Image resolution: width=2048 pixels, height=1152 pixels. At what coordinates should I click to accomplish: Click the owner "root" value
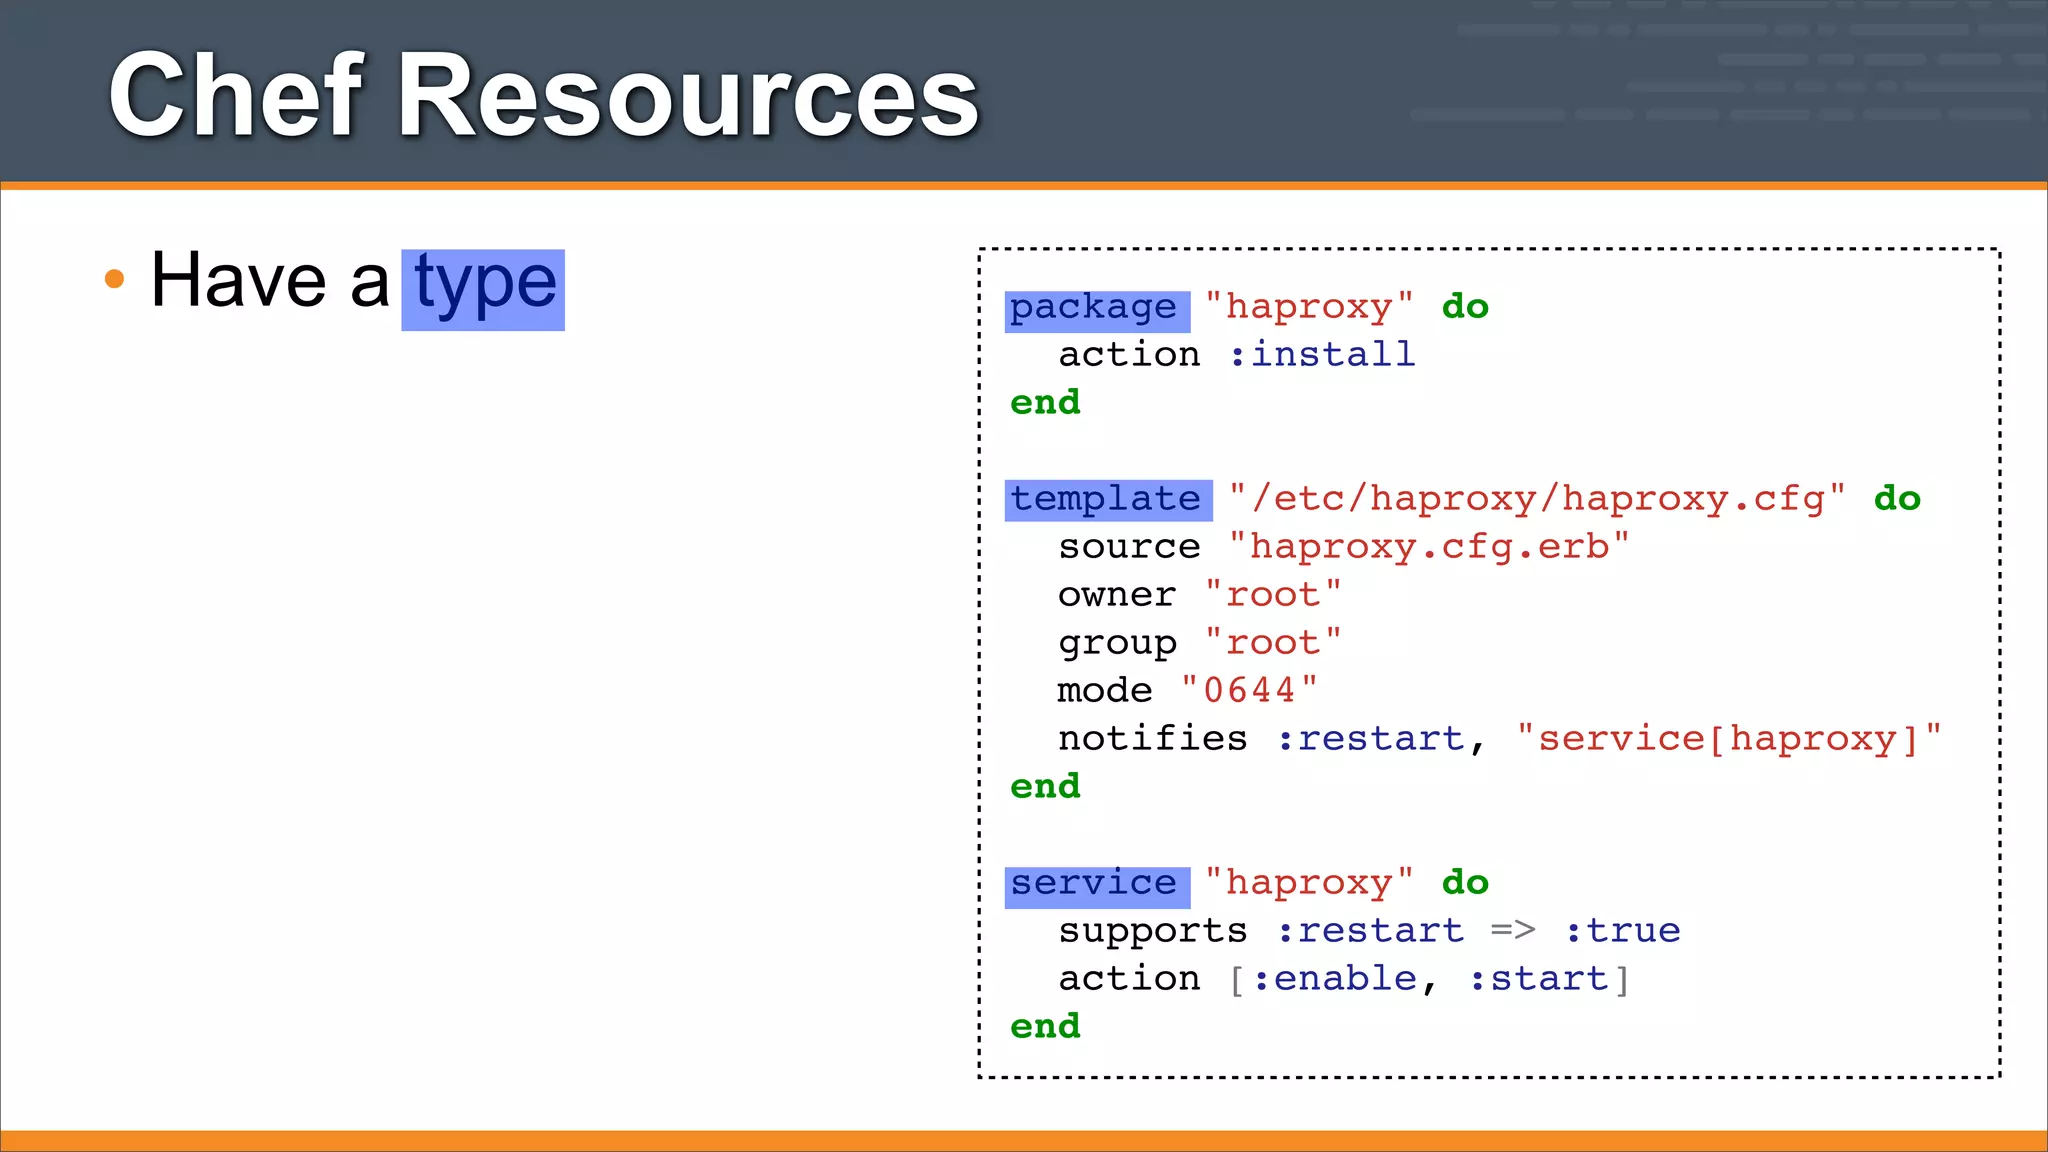(1273, 594)
